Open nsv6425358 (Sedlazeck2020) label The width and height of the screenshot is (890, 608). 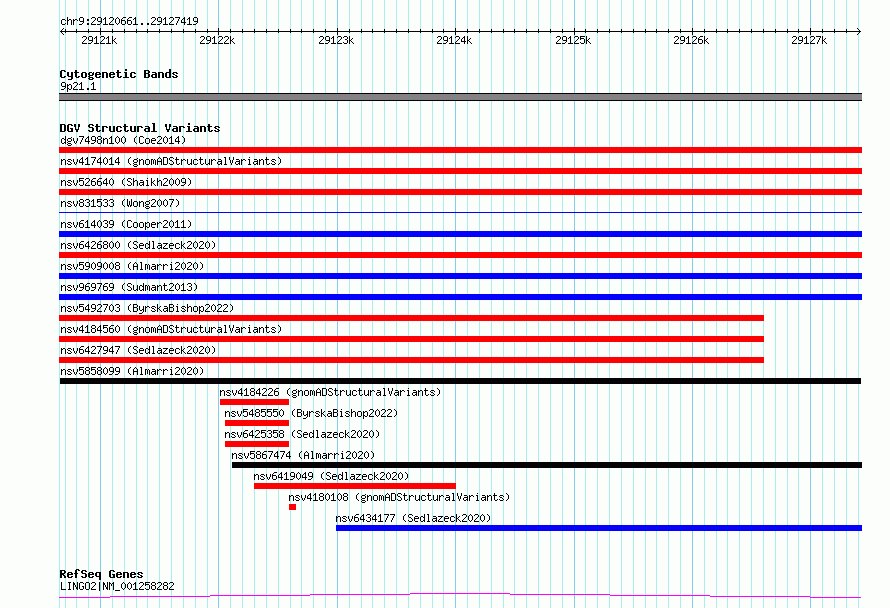pos(302,434)
